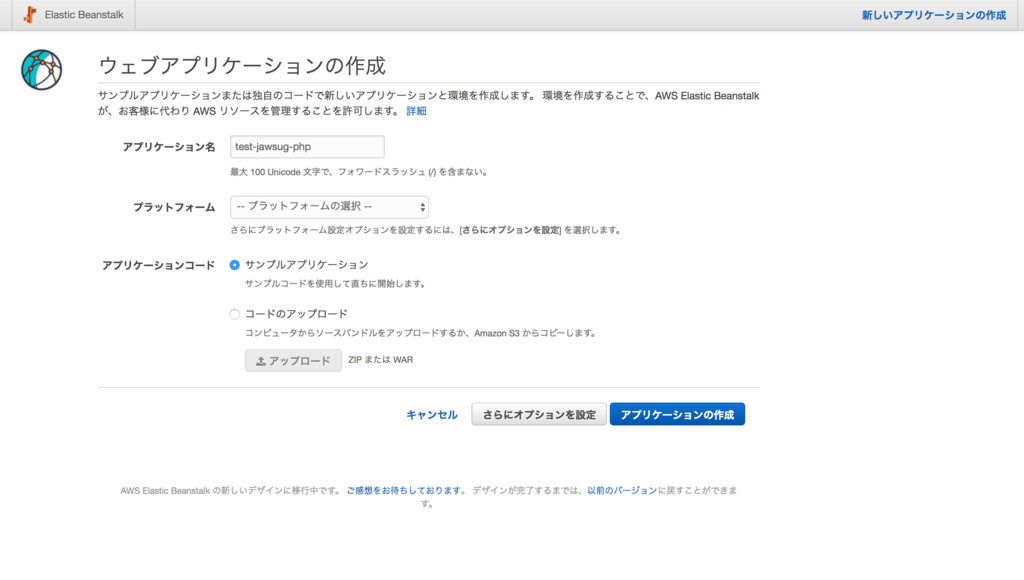The image size is (1024, 580).
Task: Open the プラットフォームの選択 dropdown
Action: point(329,207)
